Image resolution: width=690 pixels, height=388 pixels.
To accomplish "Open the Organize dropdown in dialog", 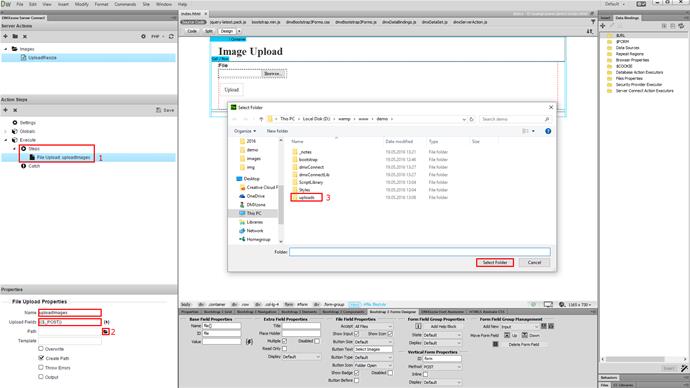I will (245, 131).
